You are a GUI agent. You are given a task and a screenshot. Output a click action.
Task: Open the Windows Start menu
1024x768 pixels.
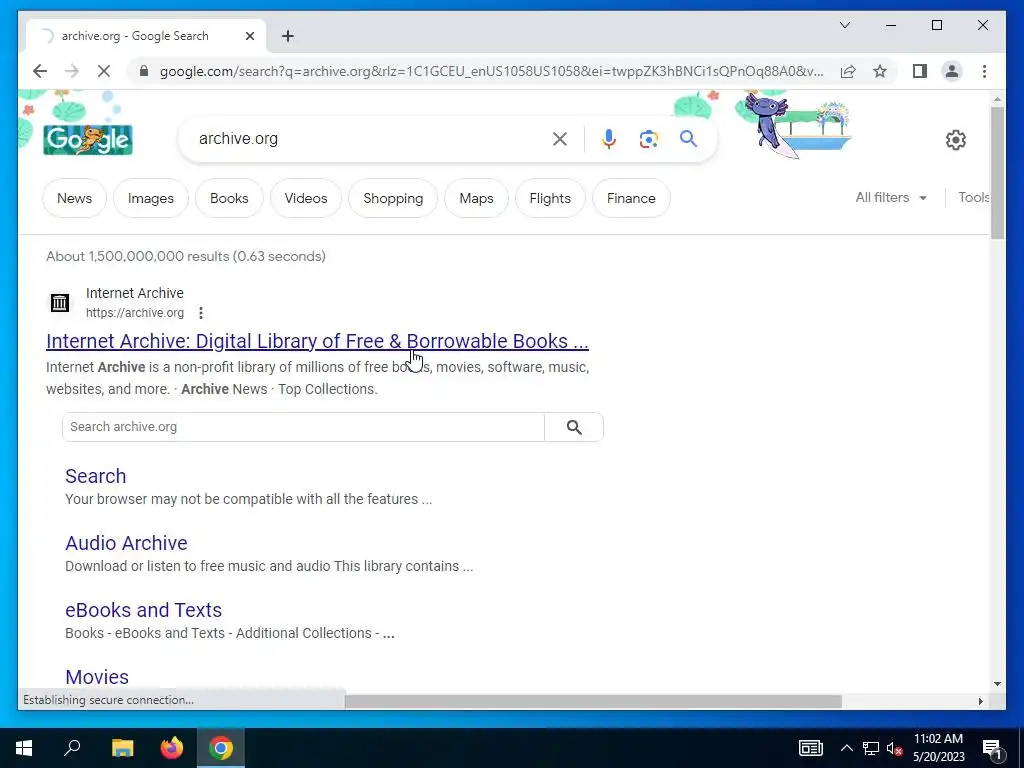tap(24, 748)
